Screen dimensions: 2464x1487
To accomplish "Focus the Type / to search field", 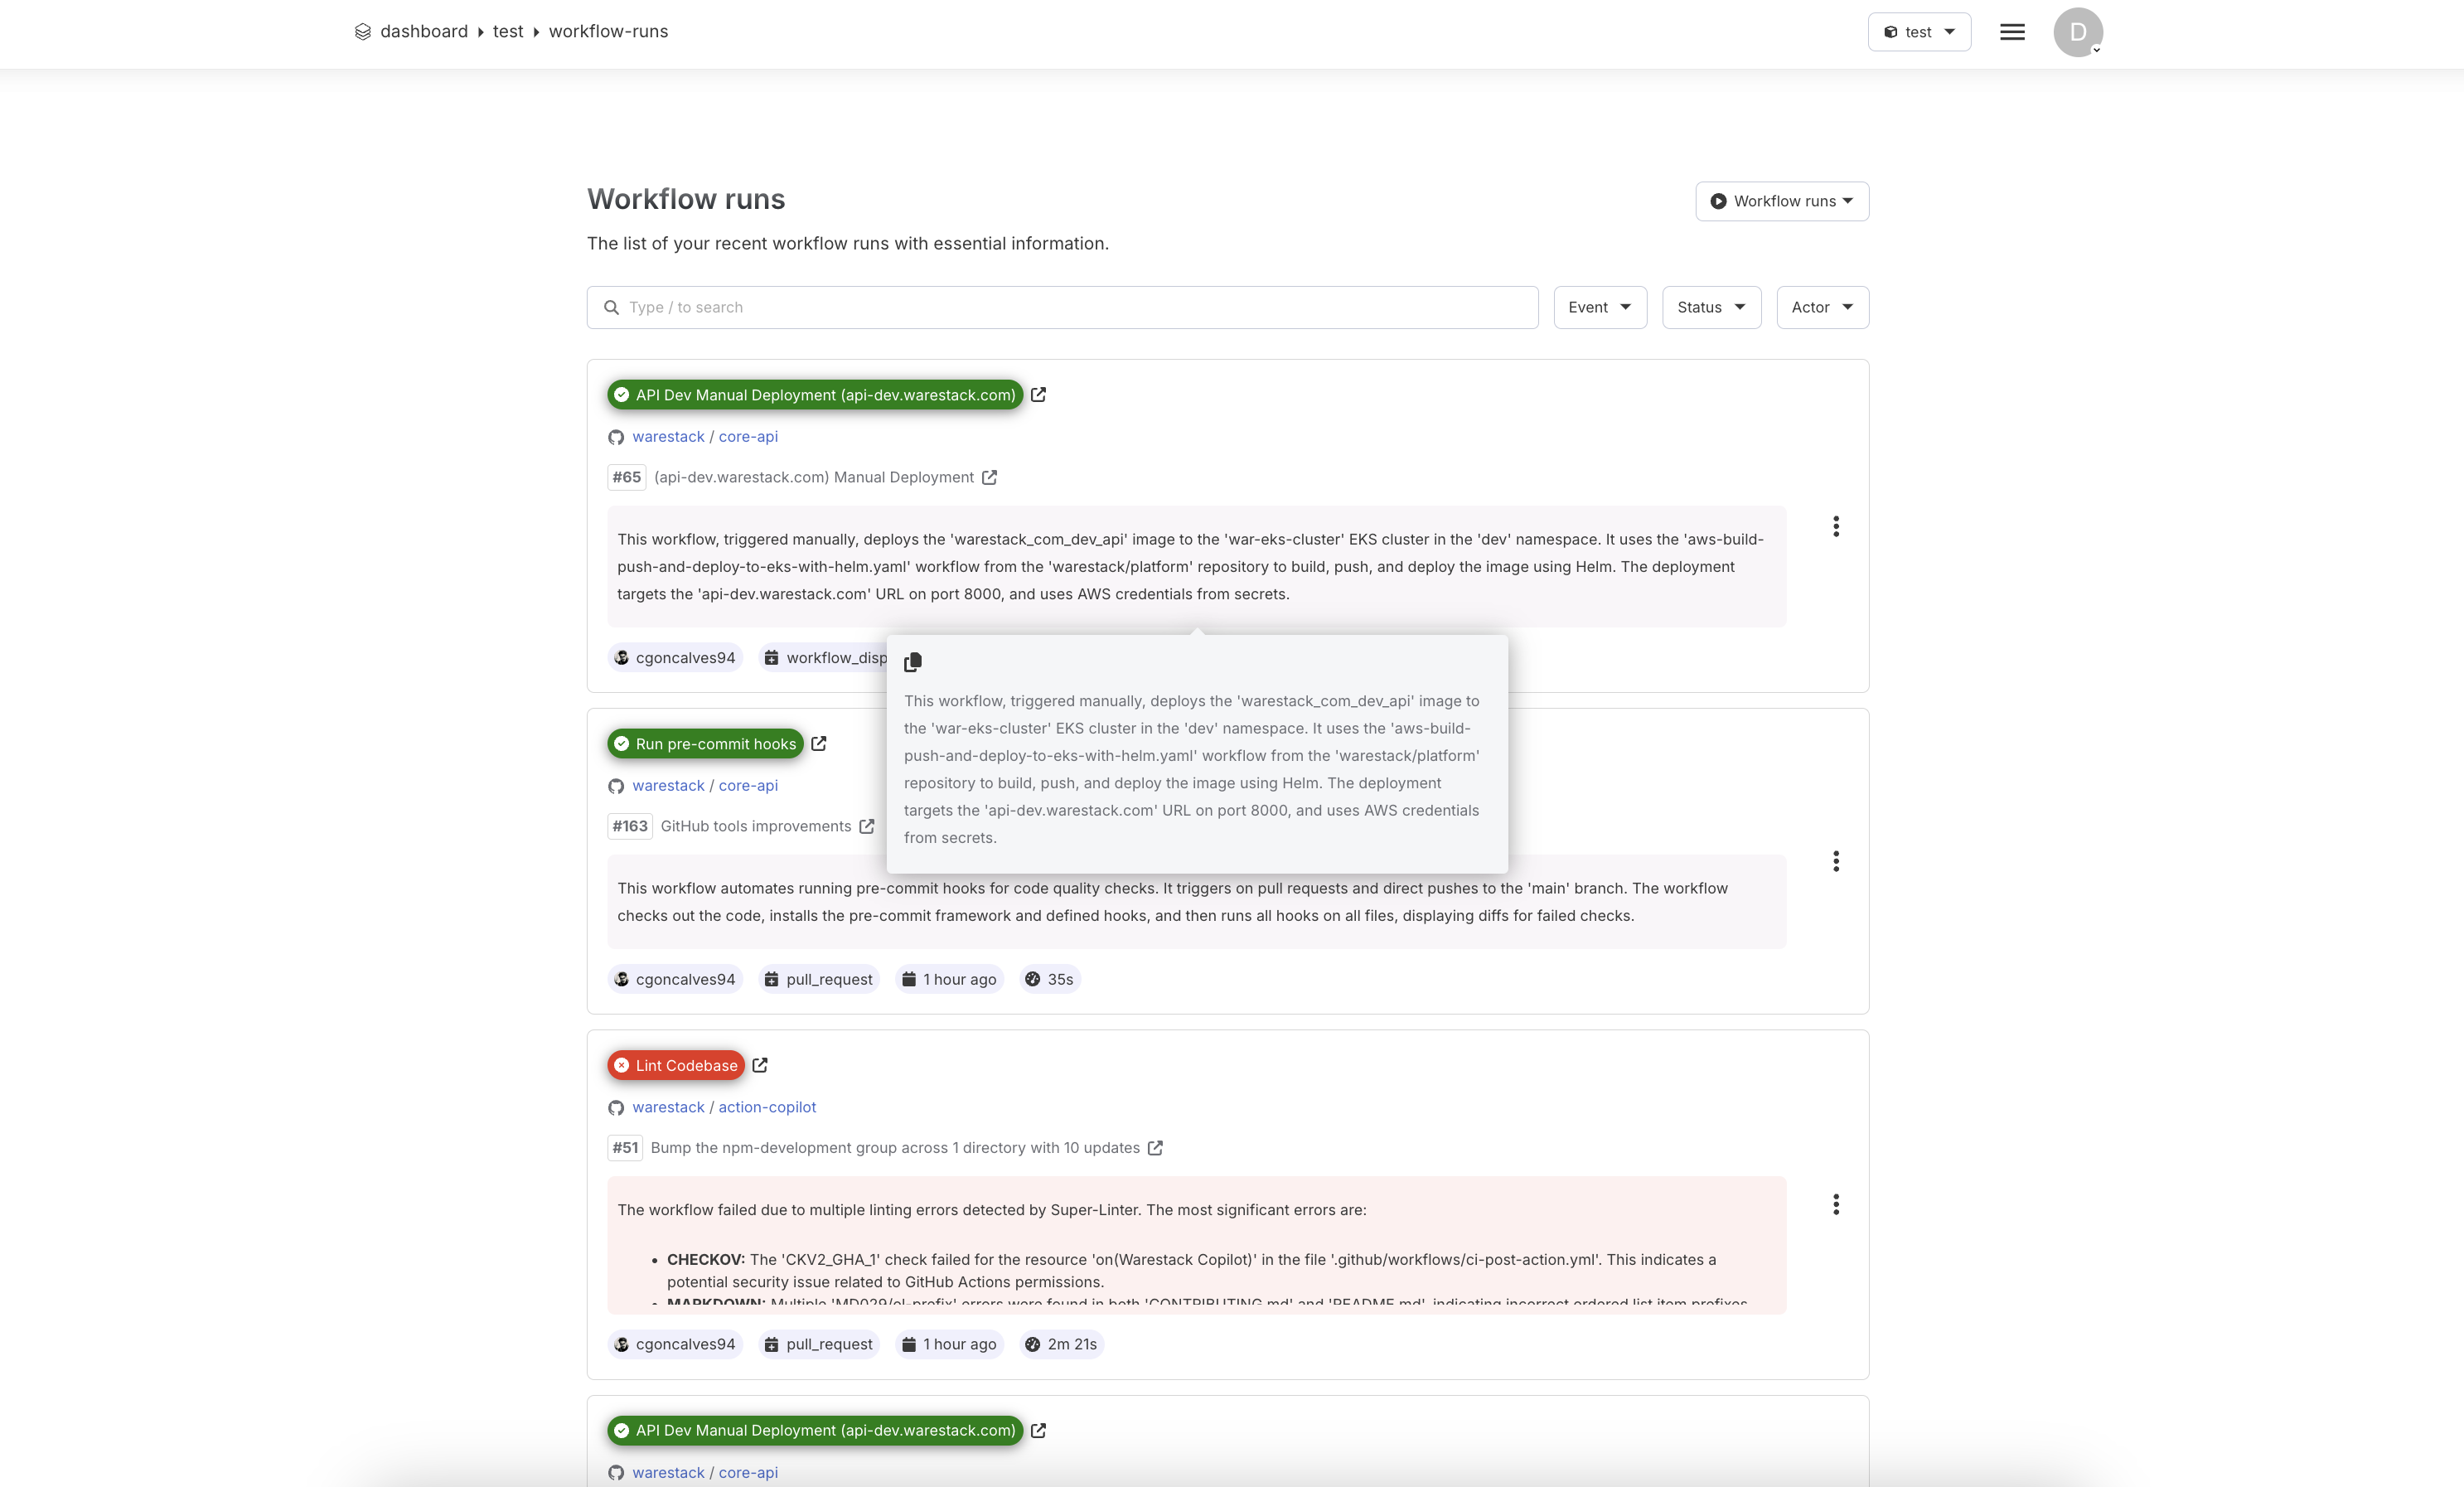I will point(1061,307).
